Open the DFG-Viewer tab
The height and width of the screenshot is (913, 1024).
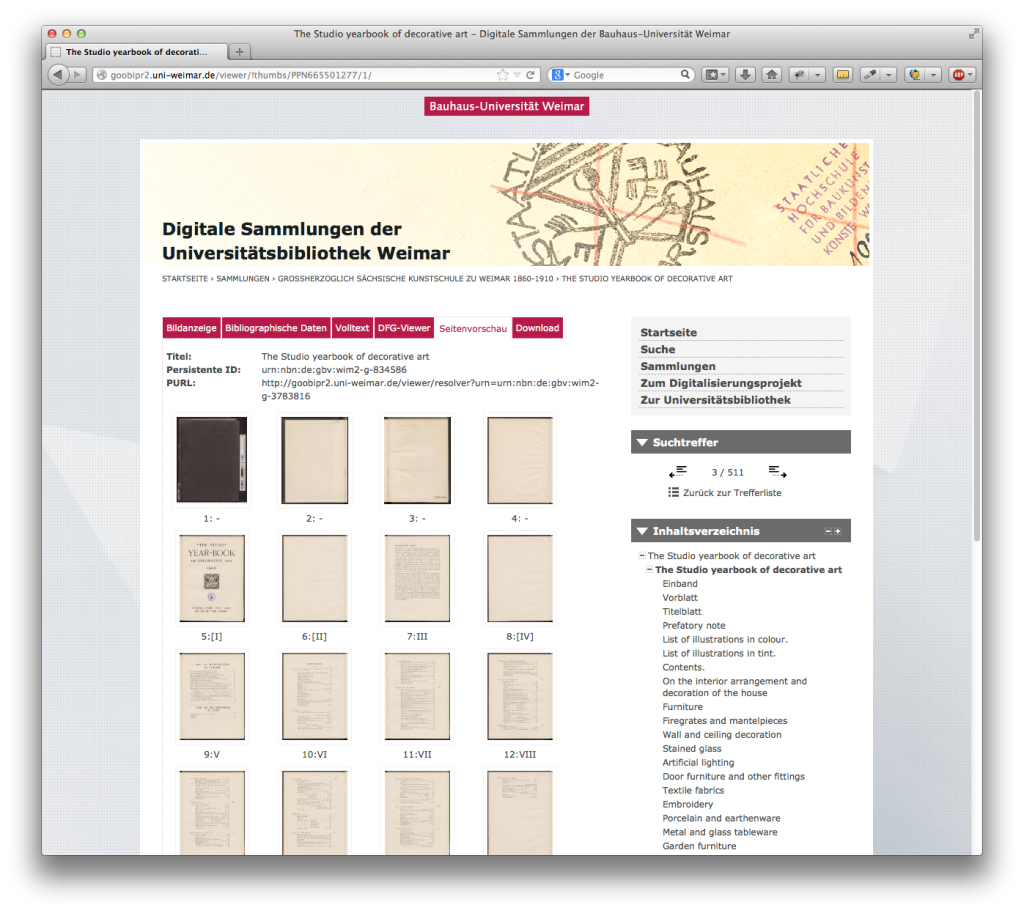404,328
